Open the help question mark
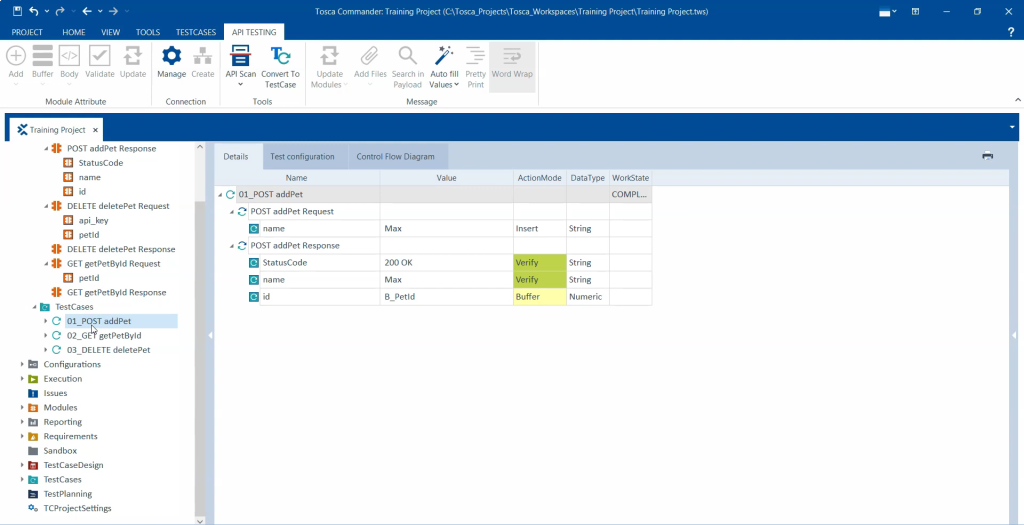 (1011, 31)
